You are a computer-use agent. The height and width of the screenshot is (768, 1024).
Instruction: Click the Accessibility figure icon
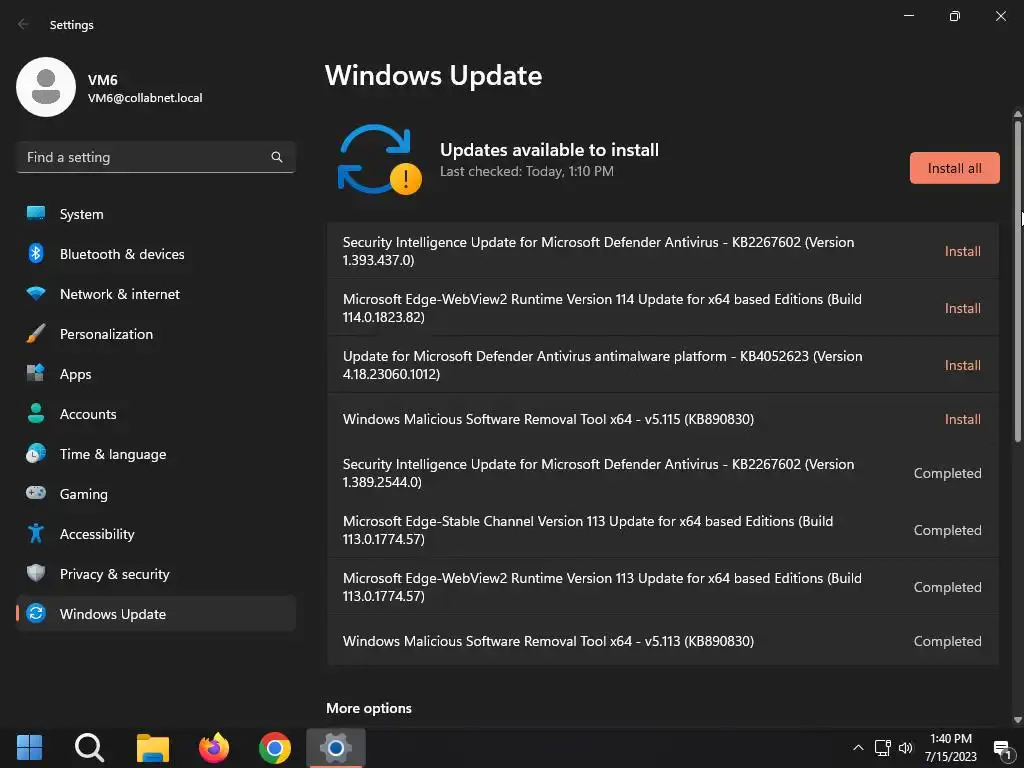pos(36,534)
